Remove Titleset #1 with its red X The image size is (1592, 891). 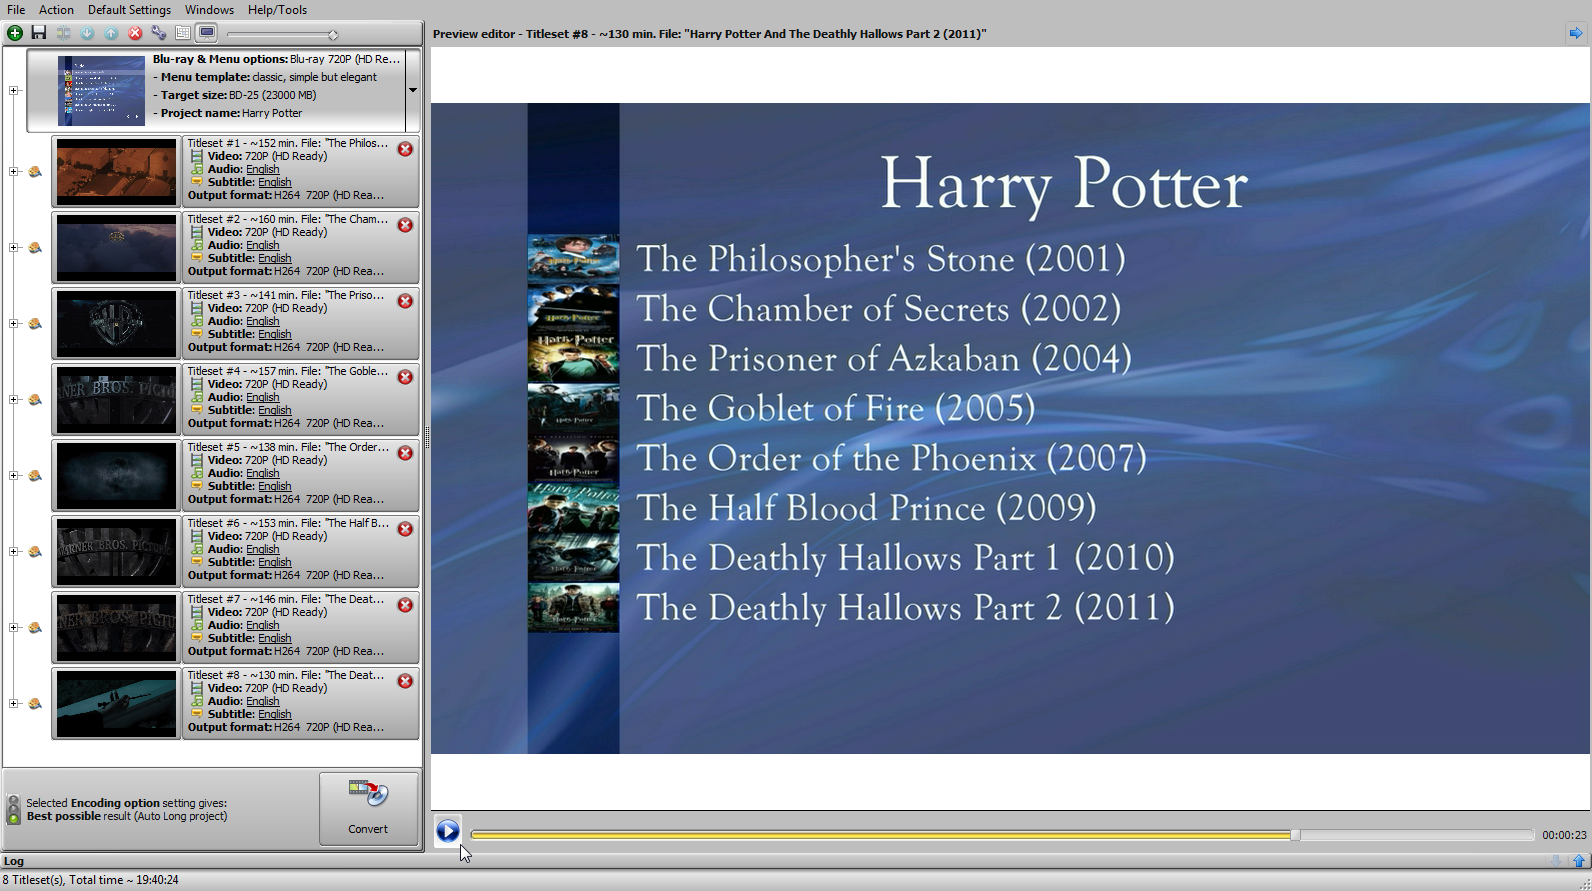[405, 149]
